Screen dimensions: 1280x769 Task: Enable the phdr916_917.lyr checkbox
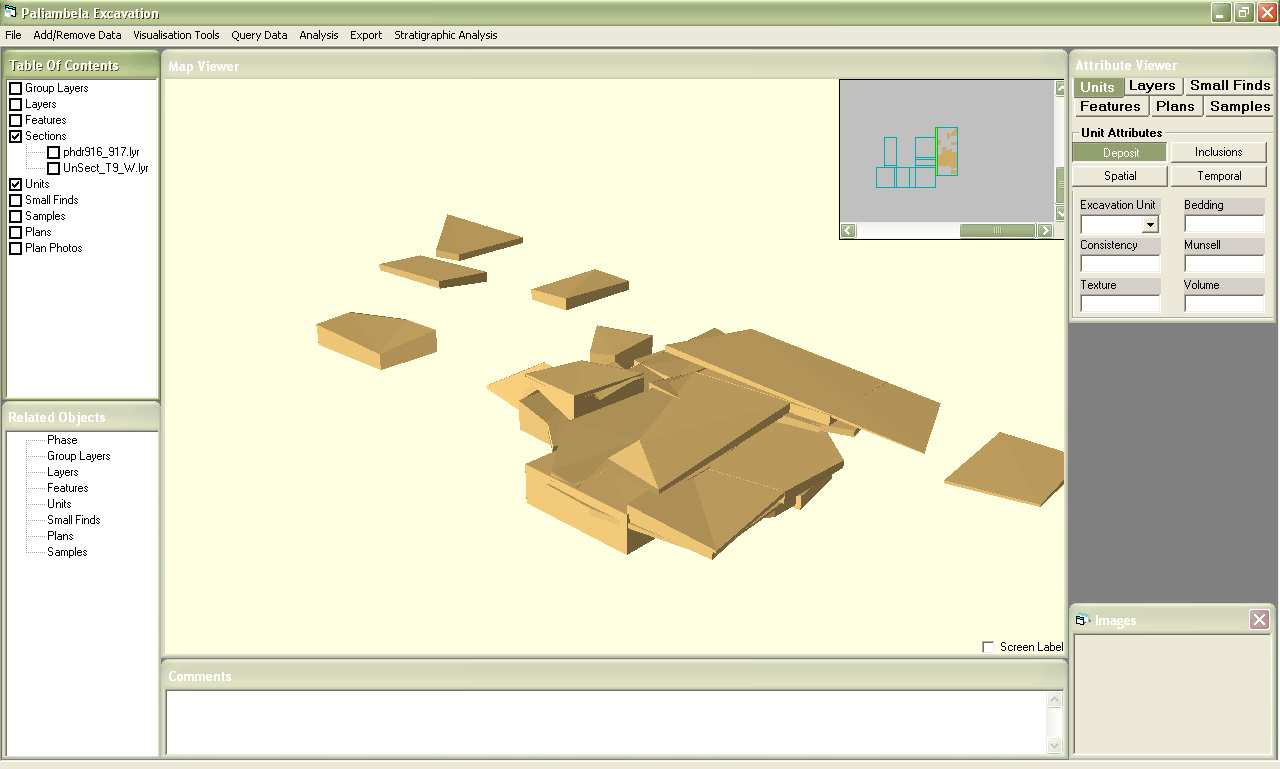54,152
